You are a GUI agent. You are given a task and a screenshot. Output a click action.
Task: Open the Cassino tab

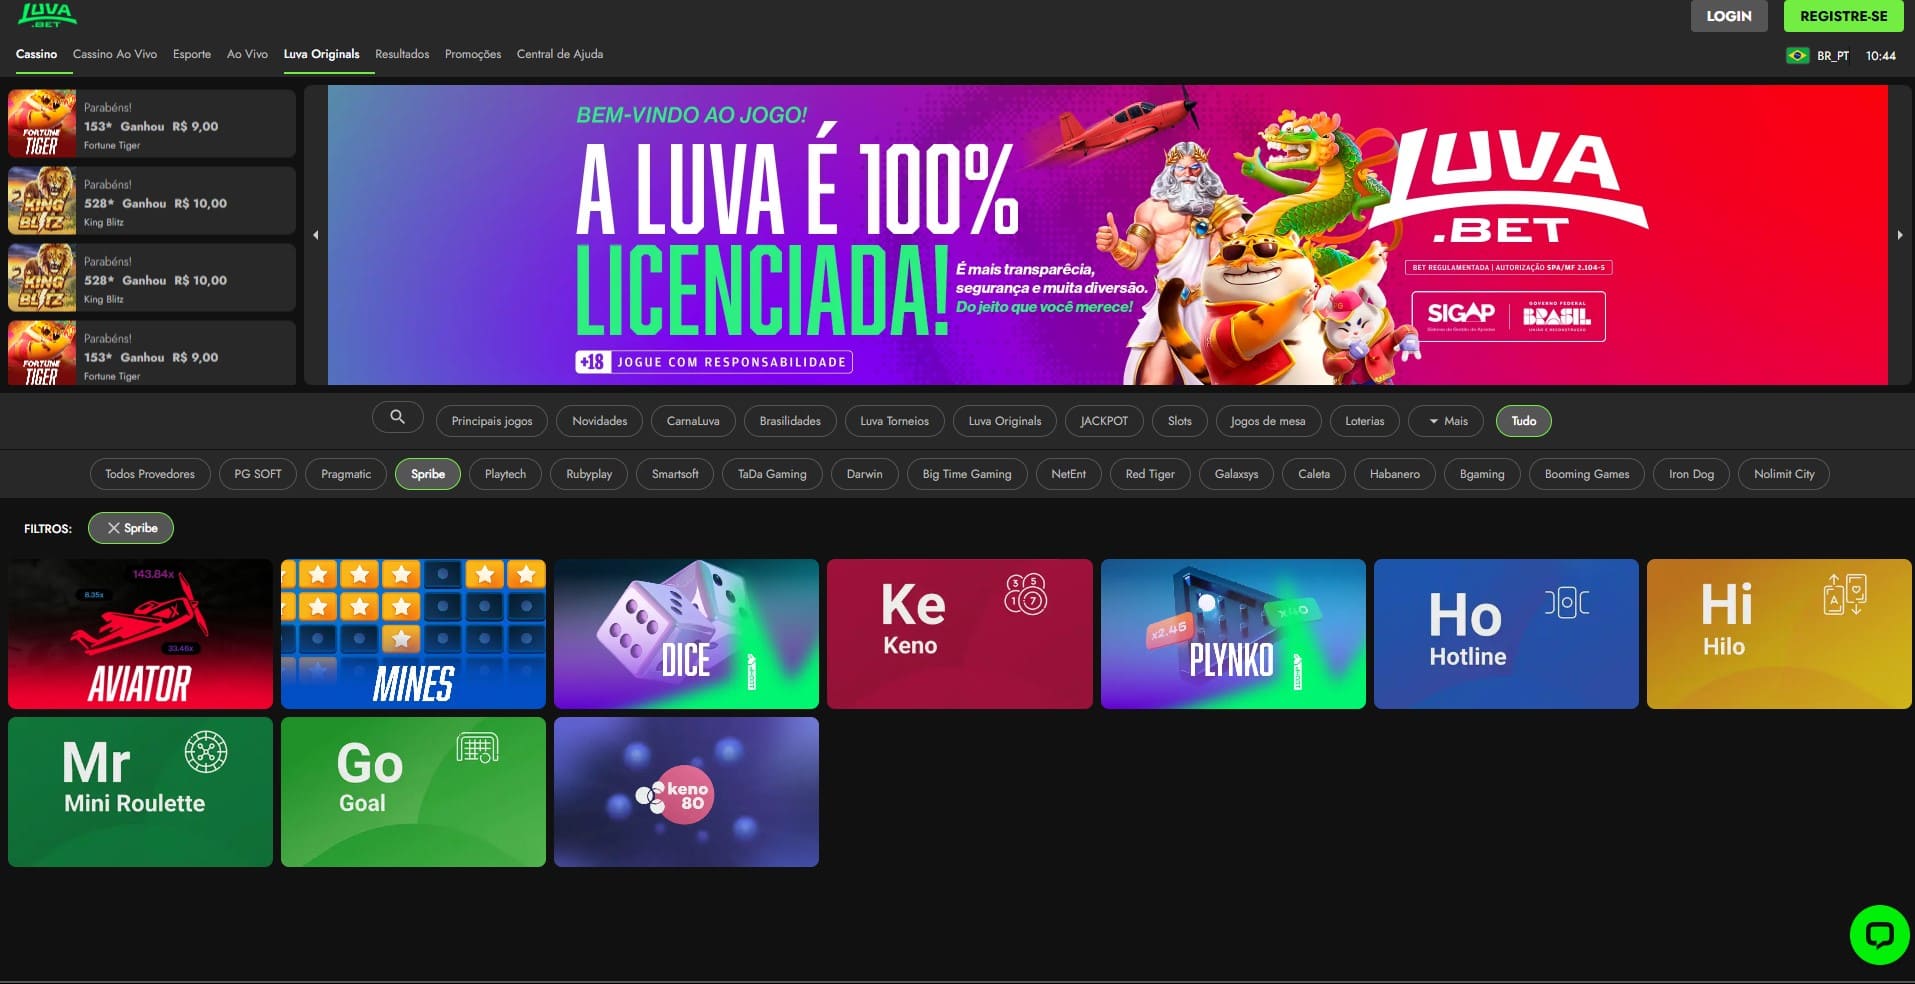pos(36,54)
